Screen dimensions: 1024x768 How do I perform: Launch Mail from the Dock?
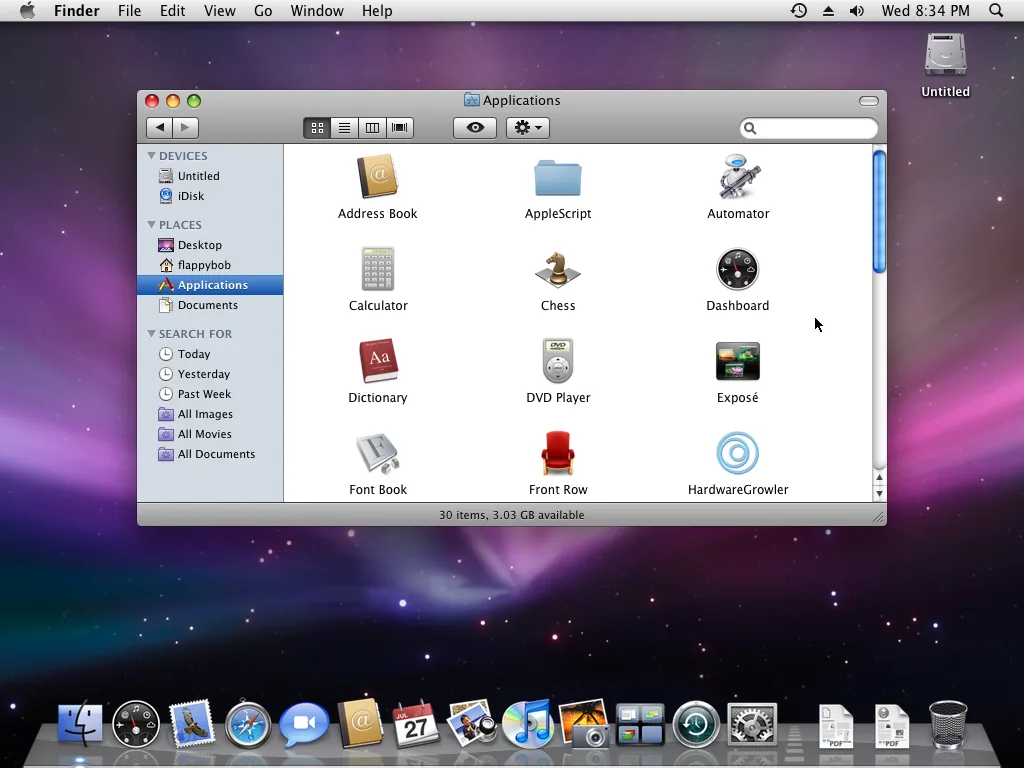coord(192,724)
